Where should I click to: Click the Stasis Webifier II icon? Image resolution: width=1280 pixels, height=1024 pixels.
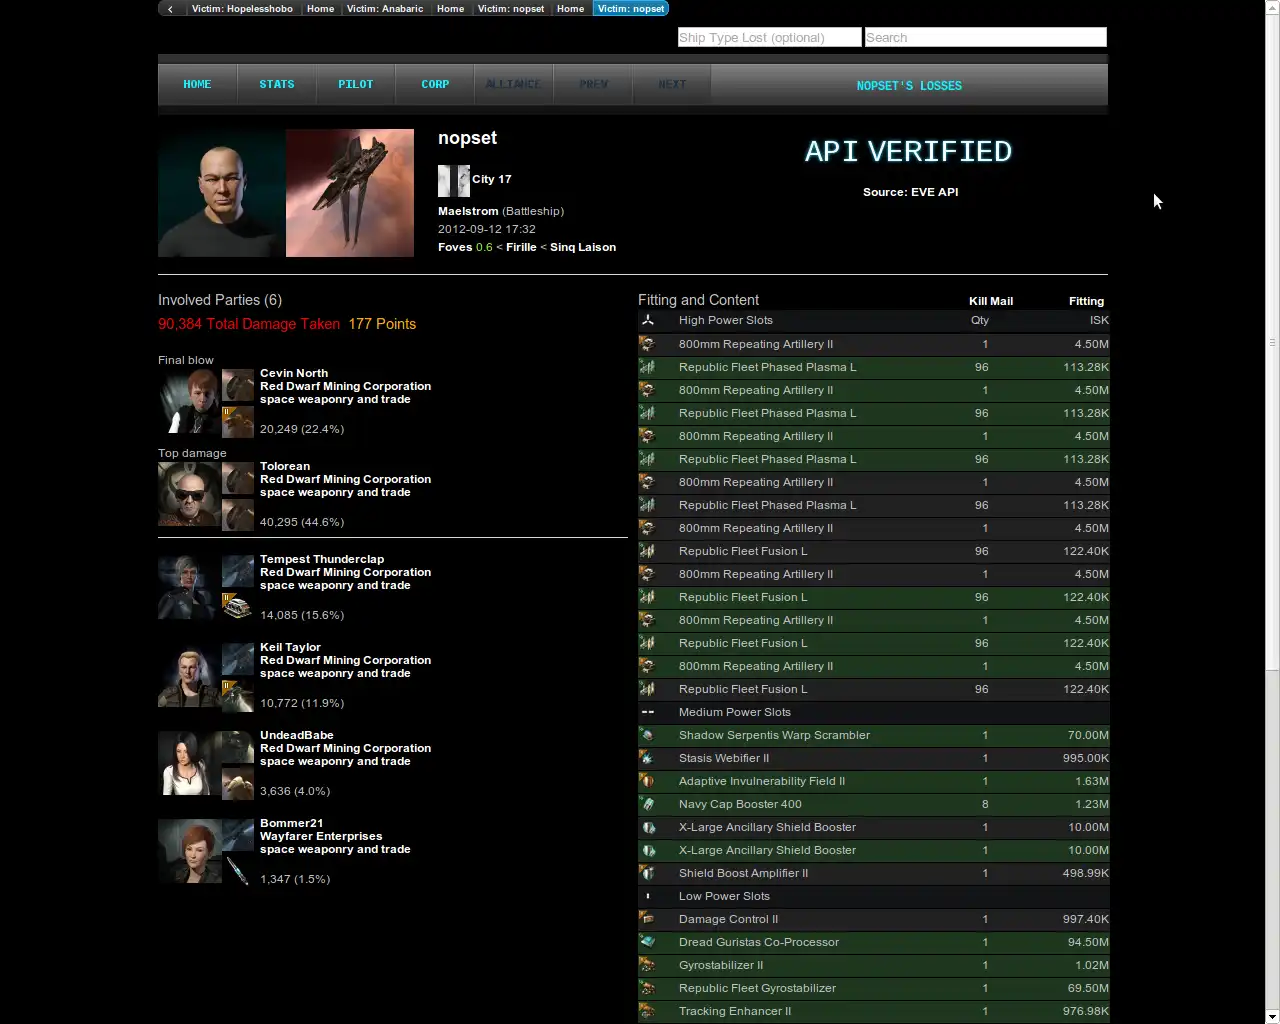coord(648,759)
